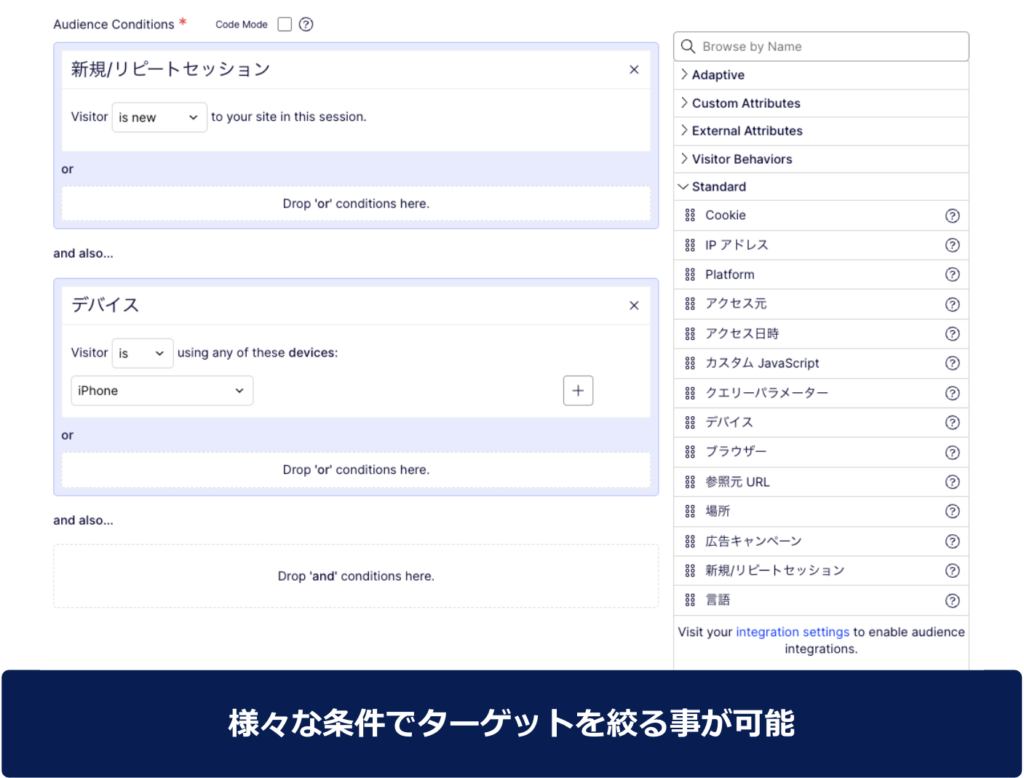Viewport: 1024px width, 778px height.
Task: Open the integration settings link
Action: pyautogui.click(x=792, y=632)
